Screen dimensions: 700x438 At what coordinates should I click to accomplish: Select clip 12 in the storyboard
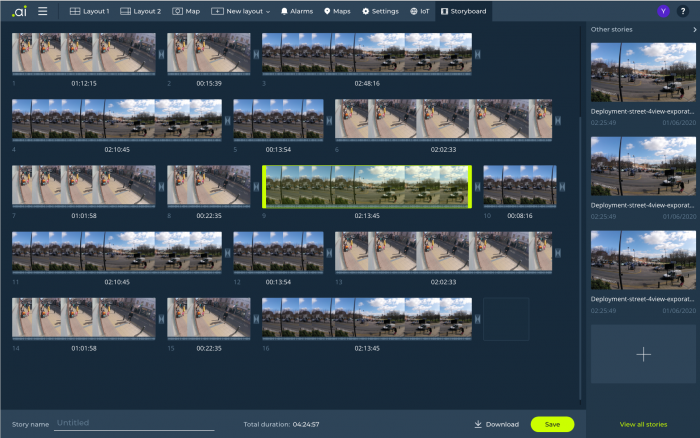(279, 252)
